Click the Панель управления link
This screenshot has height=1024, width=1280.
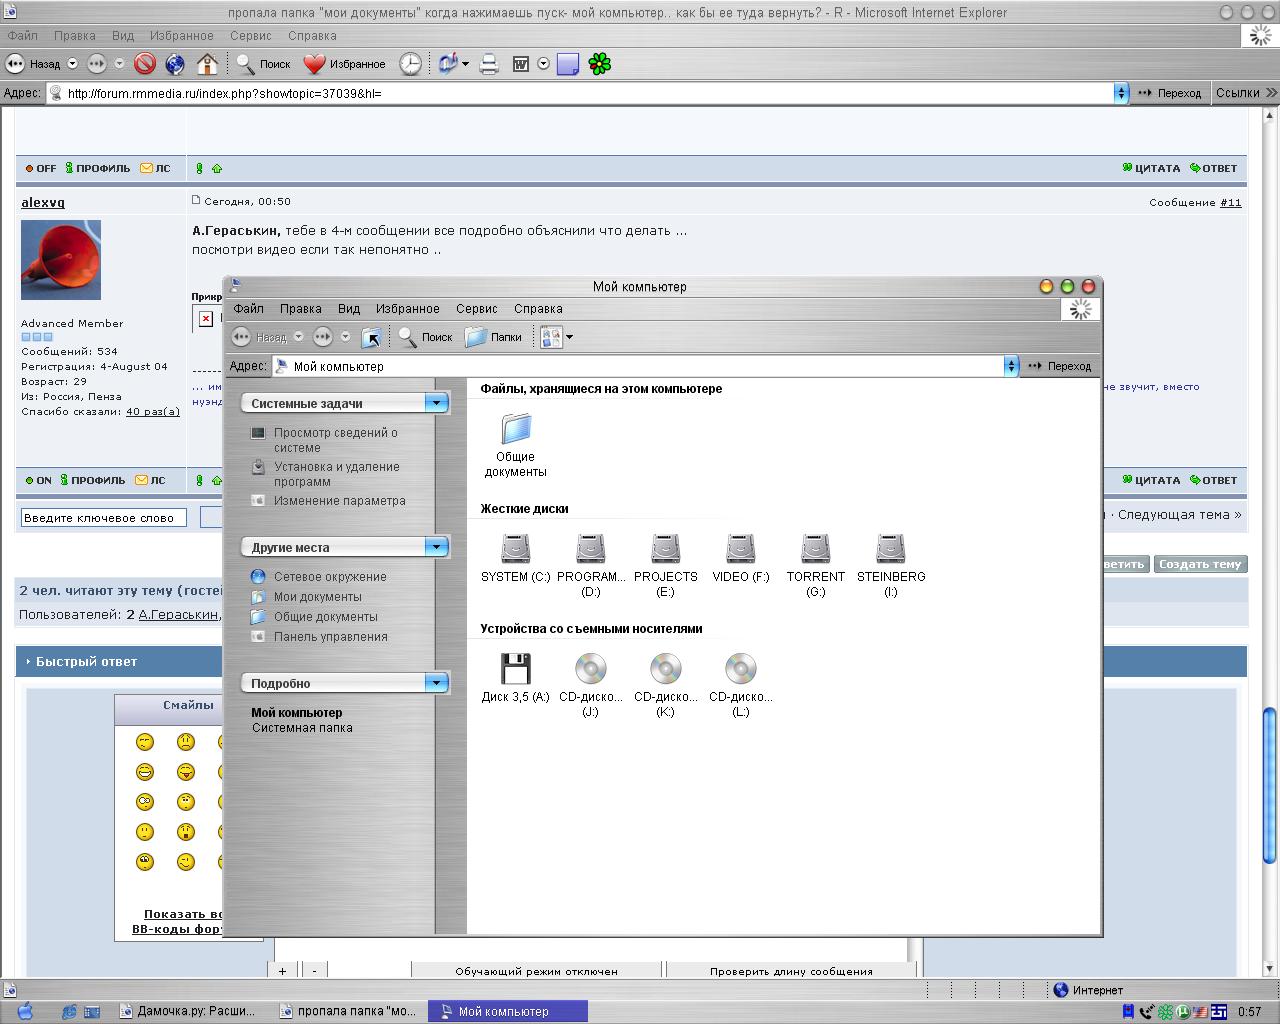tap(330, 637)
